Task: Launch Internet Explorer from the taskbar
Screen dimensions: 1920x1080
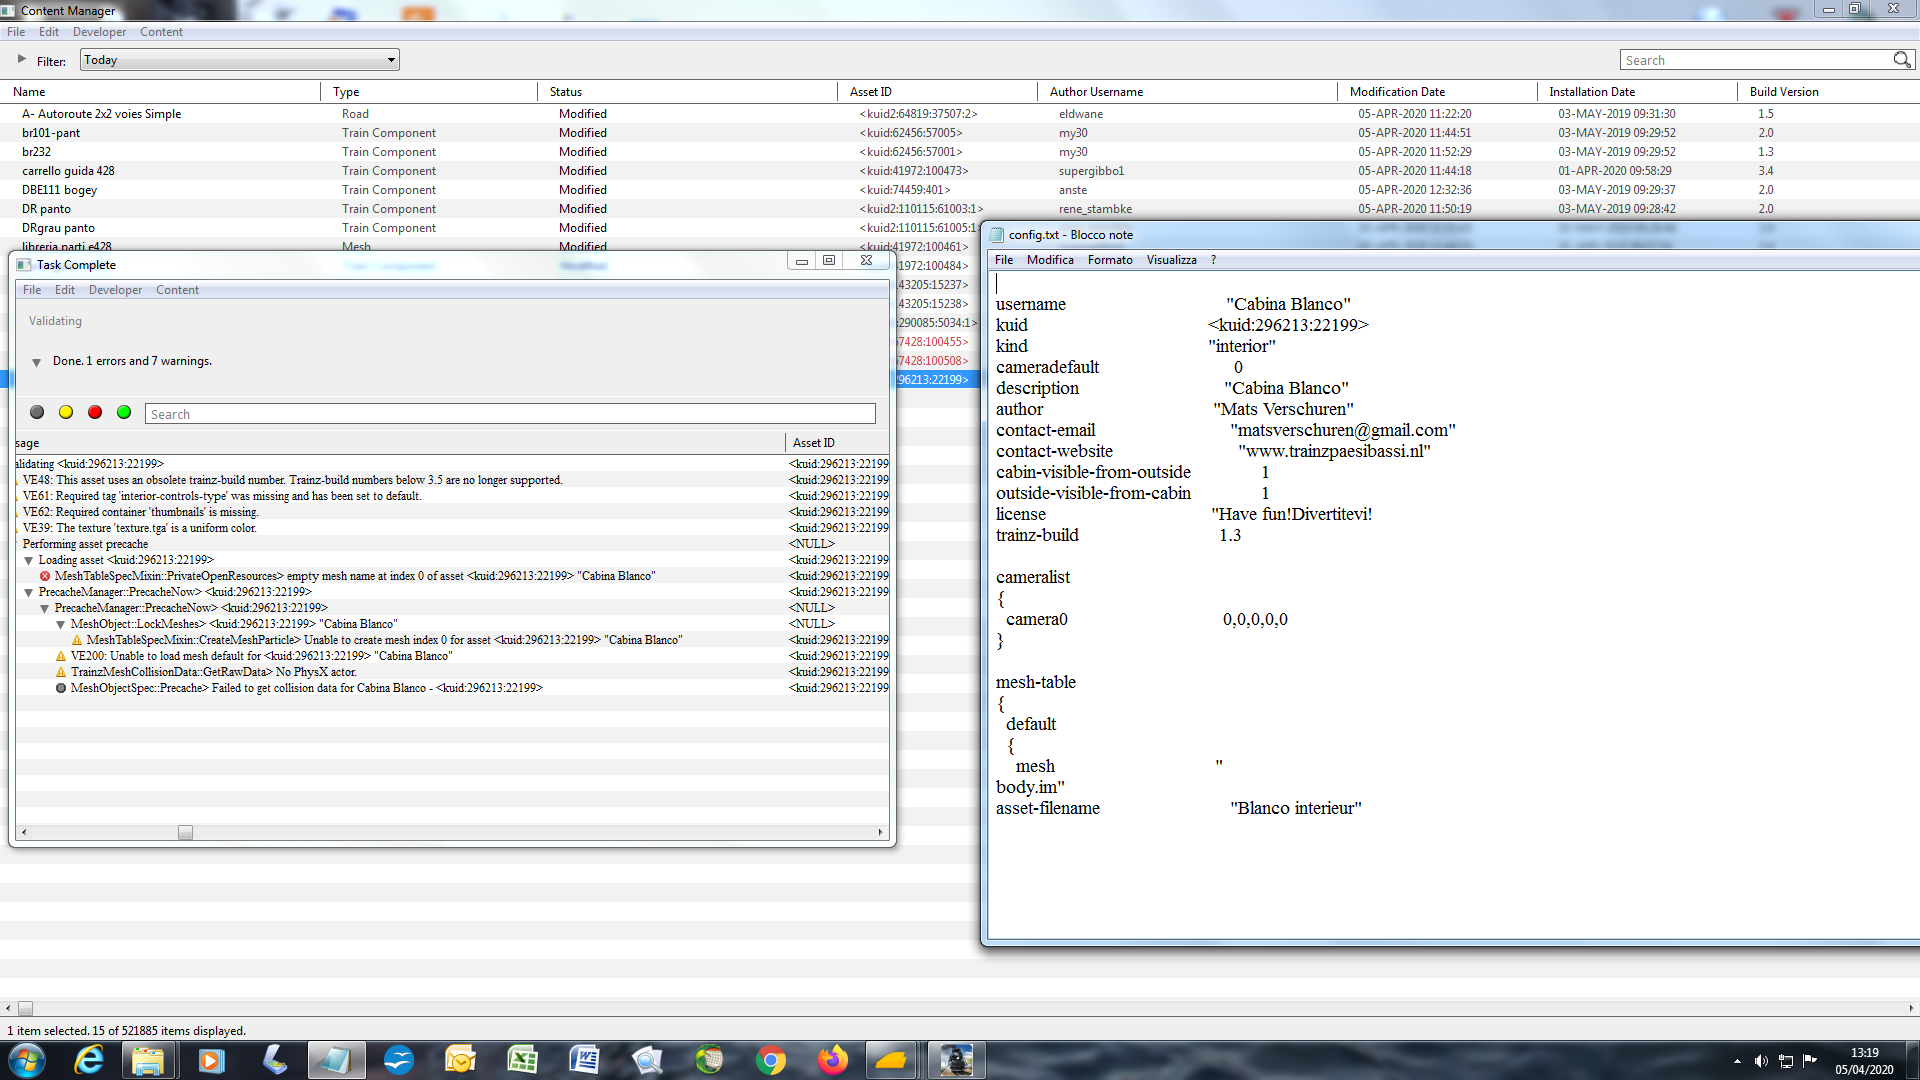Action: click(x=89, y=1060)
